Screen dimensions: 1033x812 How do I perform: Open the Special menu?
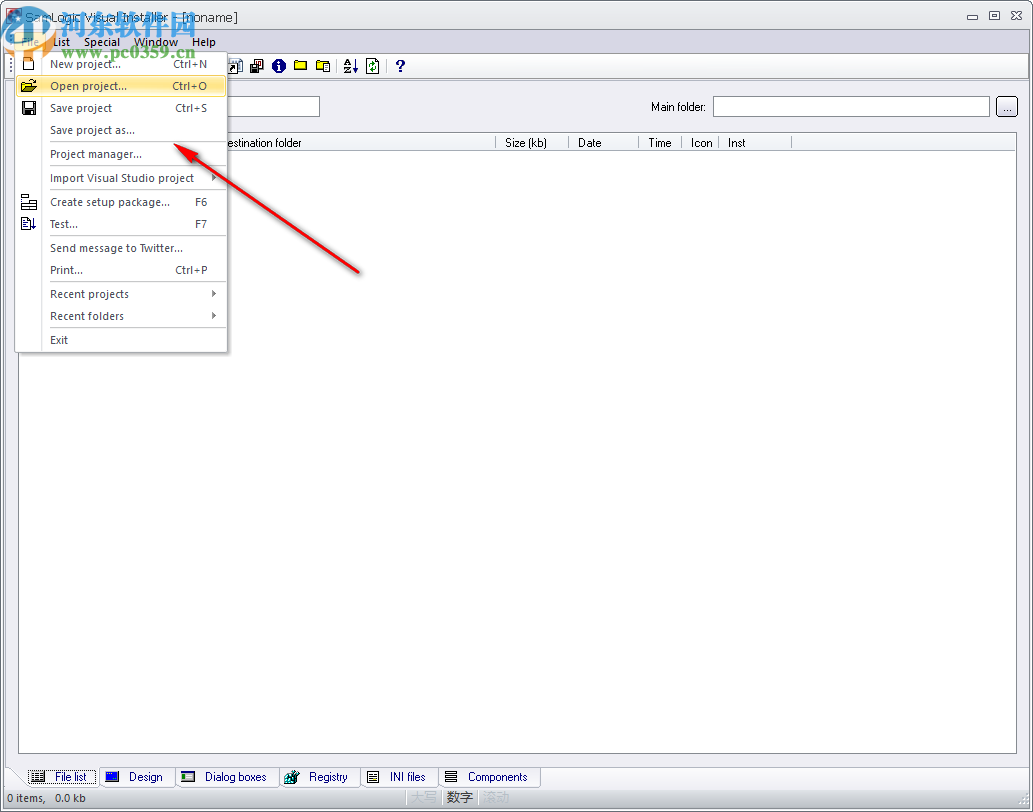click(x=101, y=42)
